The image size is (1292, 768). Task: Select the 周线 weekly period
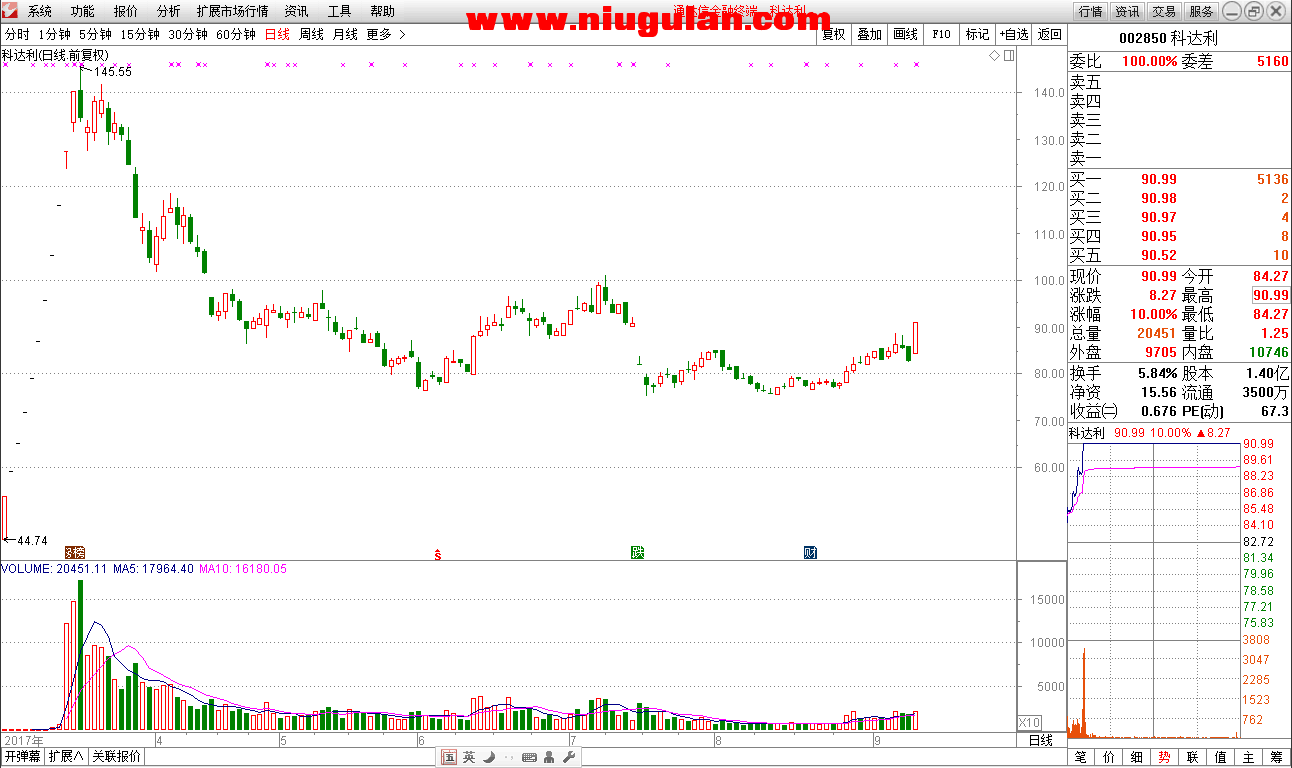311,34
